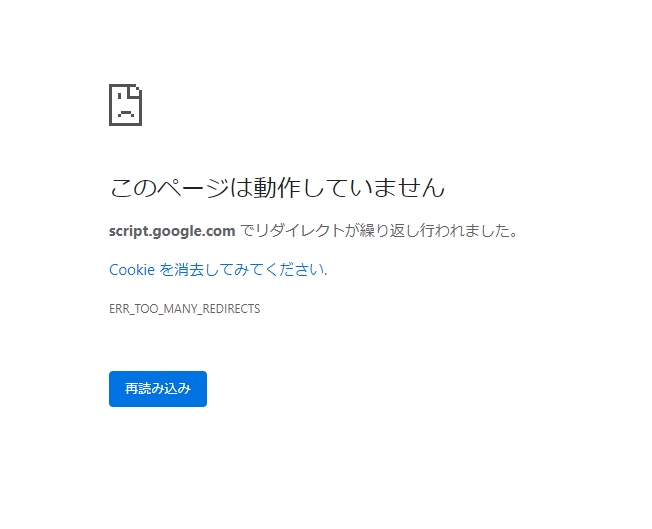The width and height of the screenshot is (652, 529).
Task: Click the bold script.google.com domain text
Action: point(172,231)
